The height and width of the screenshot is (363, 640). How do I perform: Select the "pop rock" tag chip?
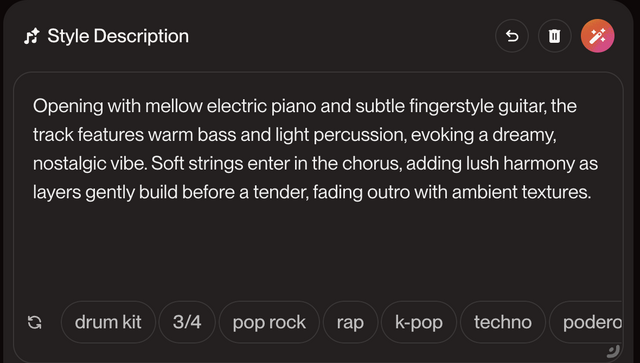(x=269, y=322)
